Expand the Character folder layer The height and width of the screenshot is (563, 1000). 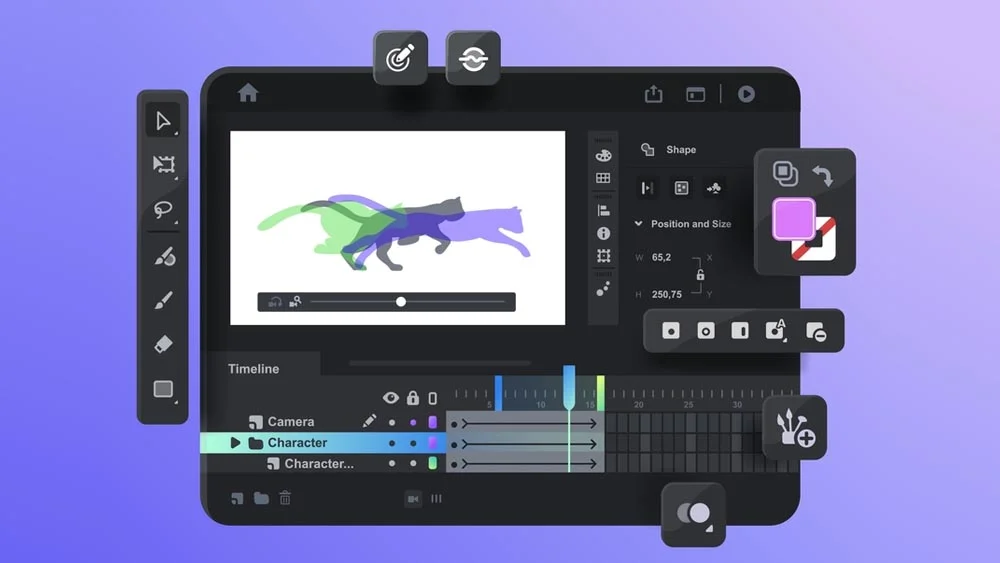(236, 443)
